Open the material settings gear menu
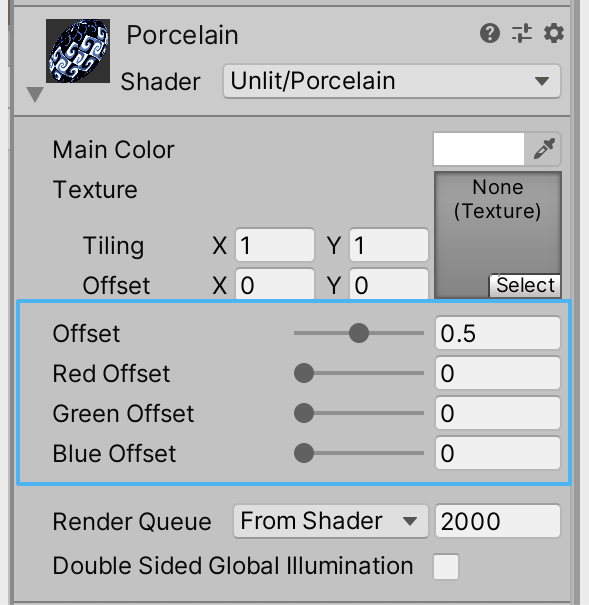This screenshot has width=589, height=605. click(x=554, y=33)
